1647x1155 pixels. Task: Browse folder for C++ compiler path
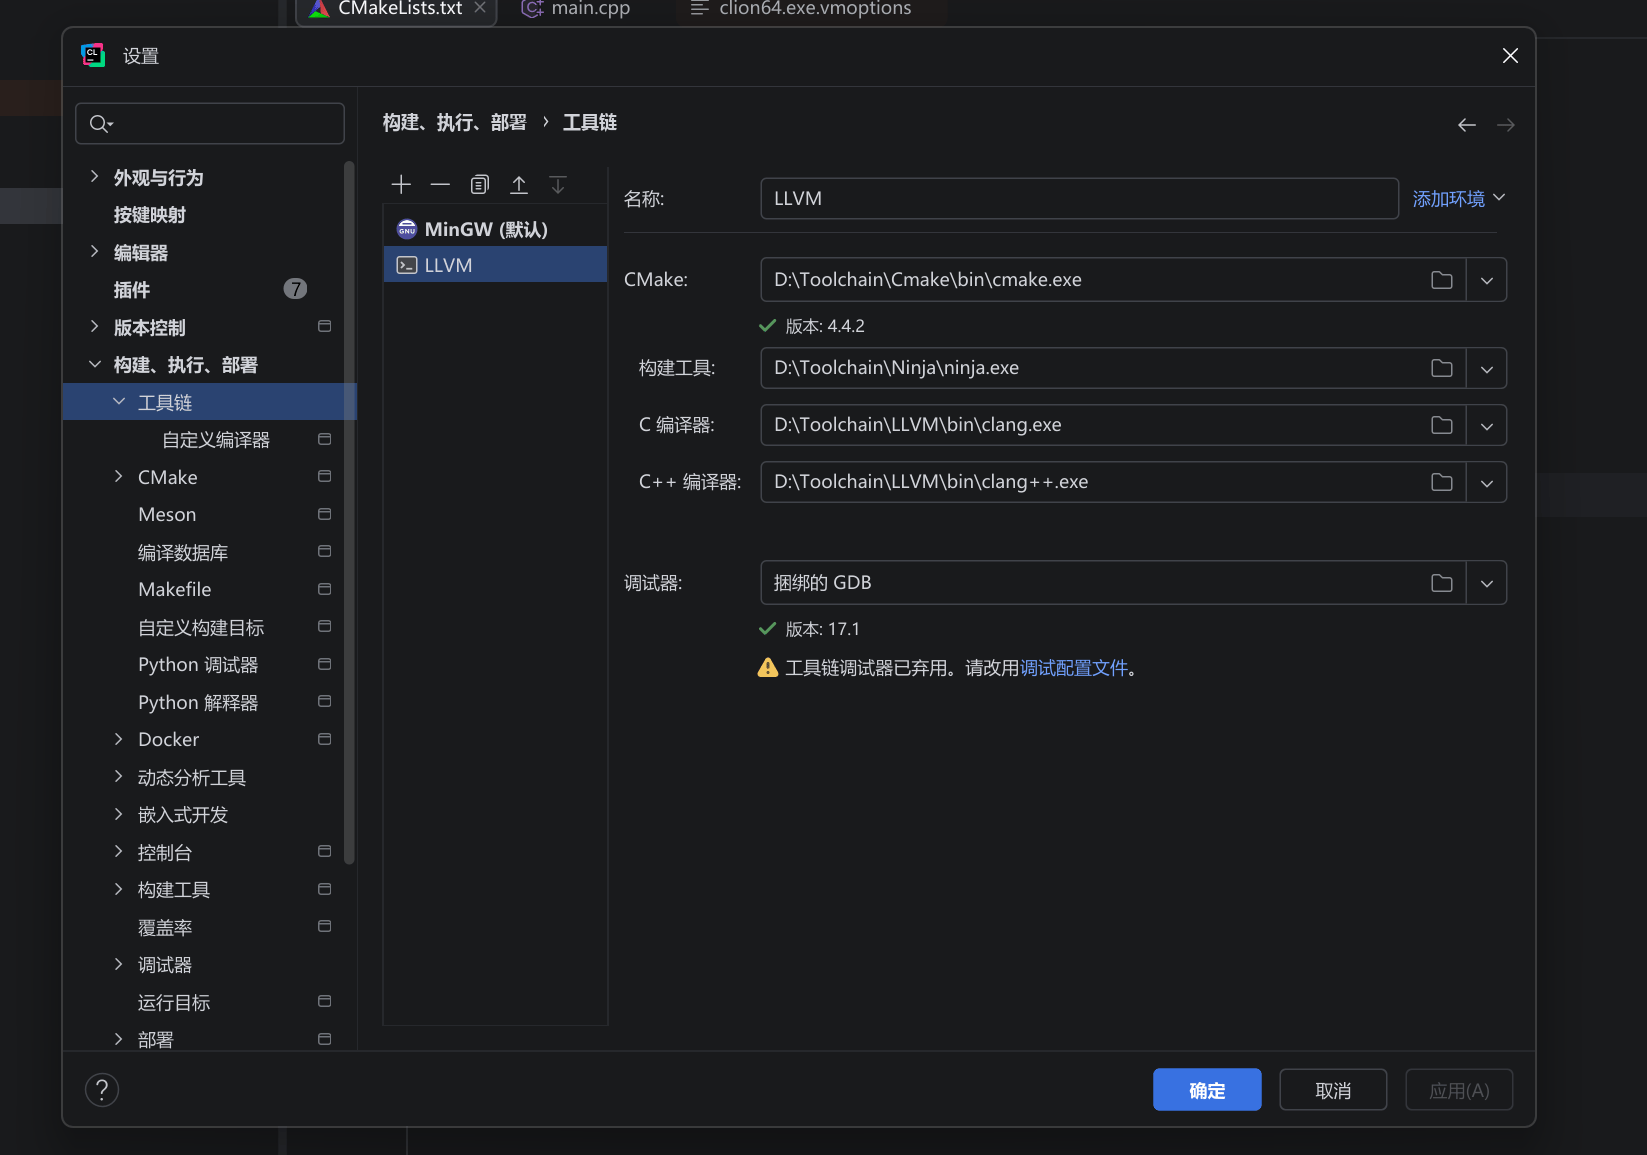pyautogui.click(x=1441, y=482)
